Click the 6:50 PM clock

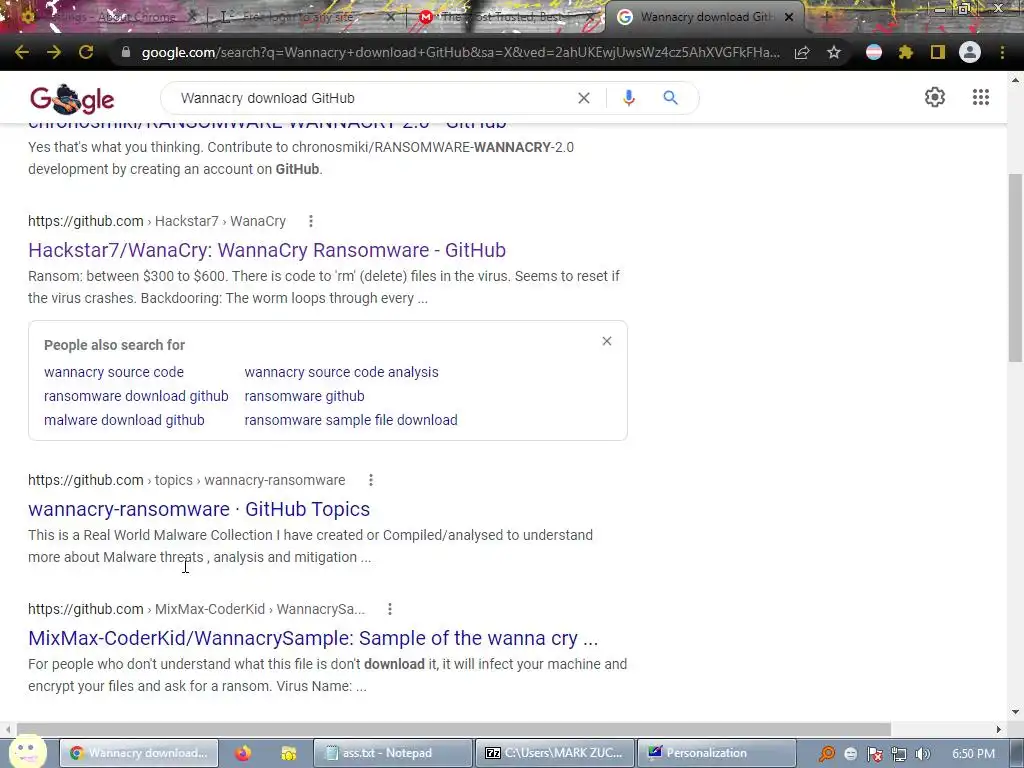tap(973, 754)
